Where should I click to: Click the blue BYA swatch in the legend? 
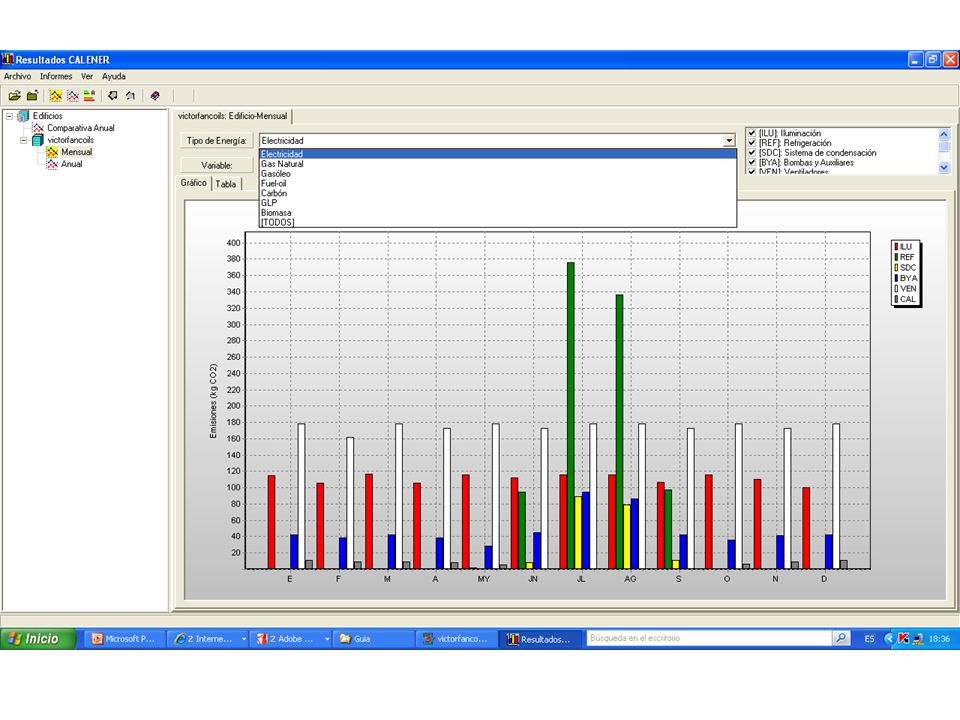[896, 278]
